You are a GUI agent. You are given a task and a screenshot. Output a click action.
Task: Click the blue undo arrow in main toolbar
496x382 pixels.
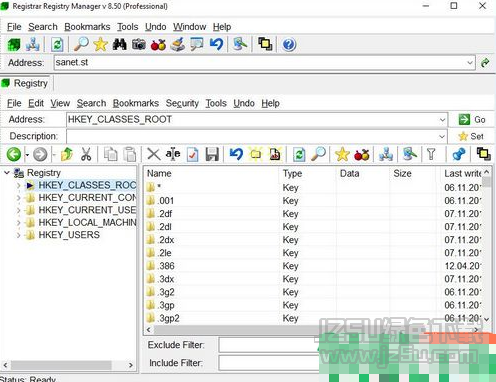point(216,44)
